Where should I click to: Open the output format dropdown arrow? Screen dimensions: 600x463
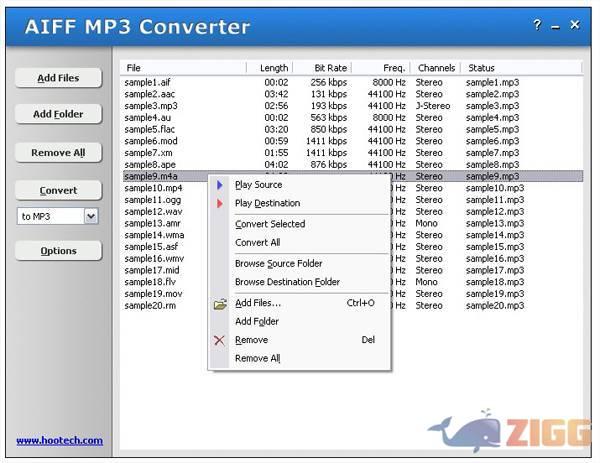(91, 216)
